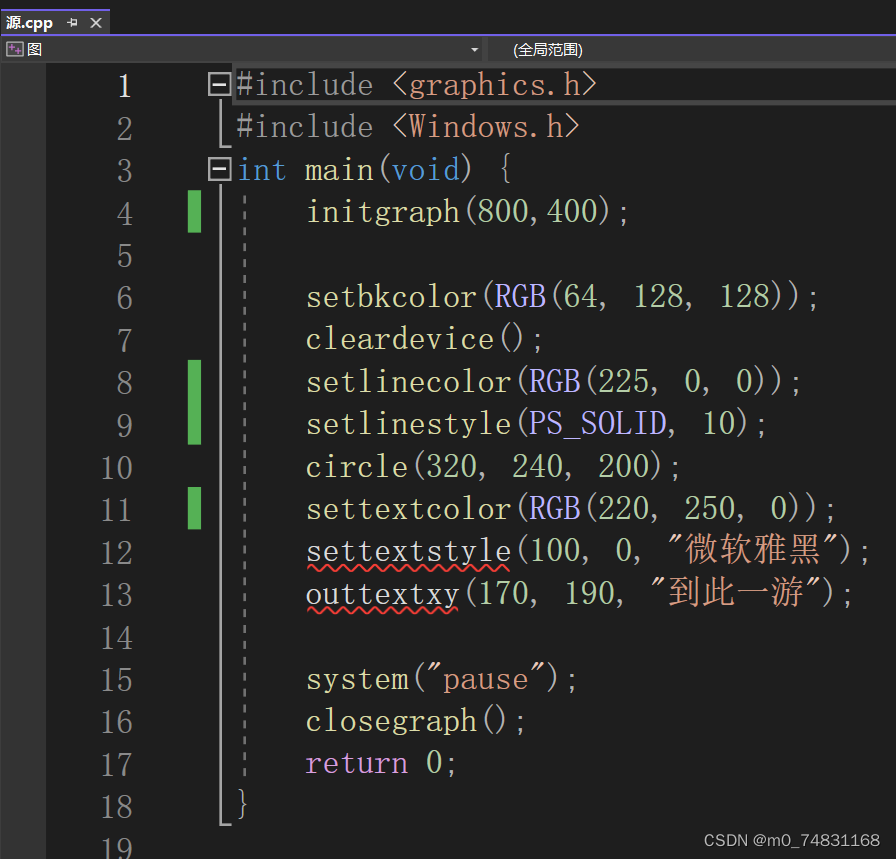
Task: Click the underlined outtextxy error
Action: click(382, 594)
